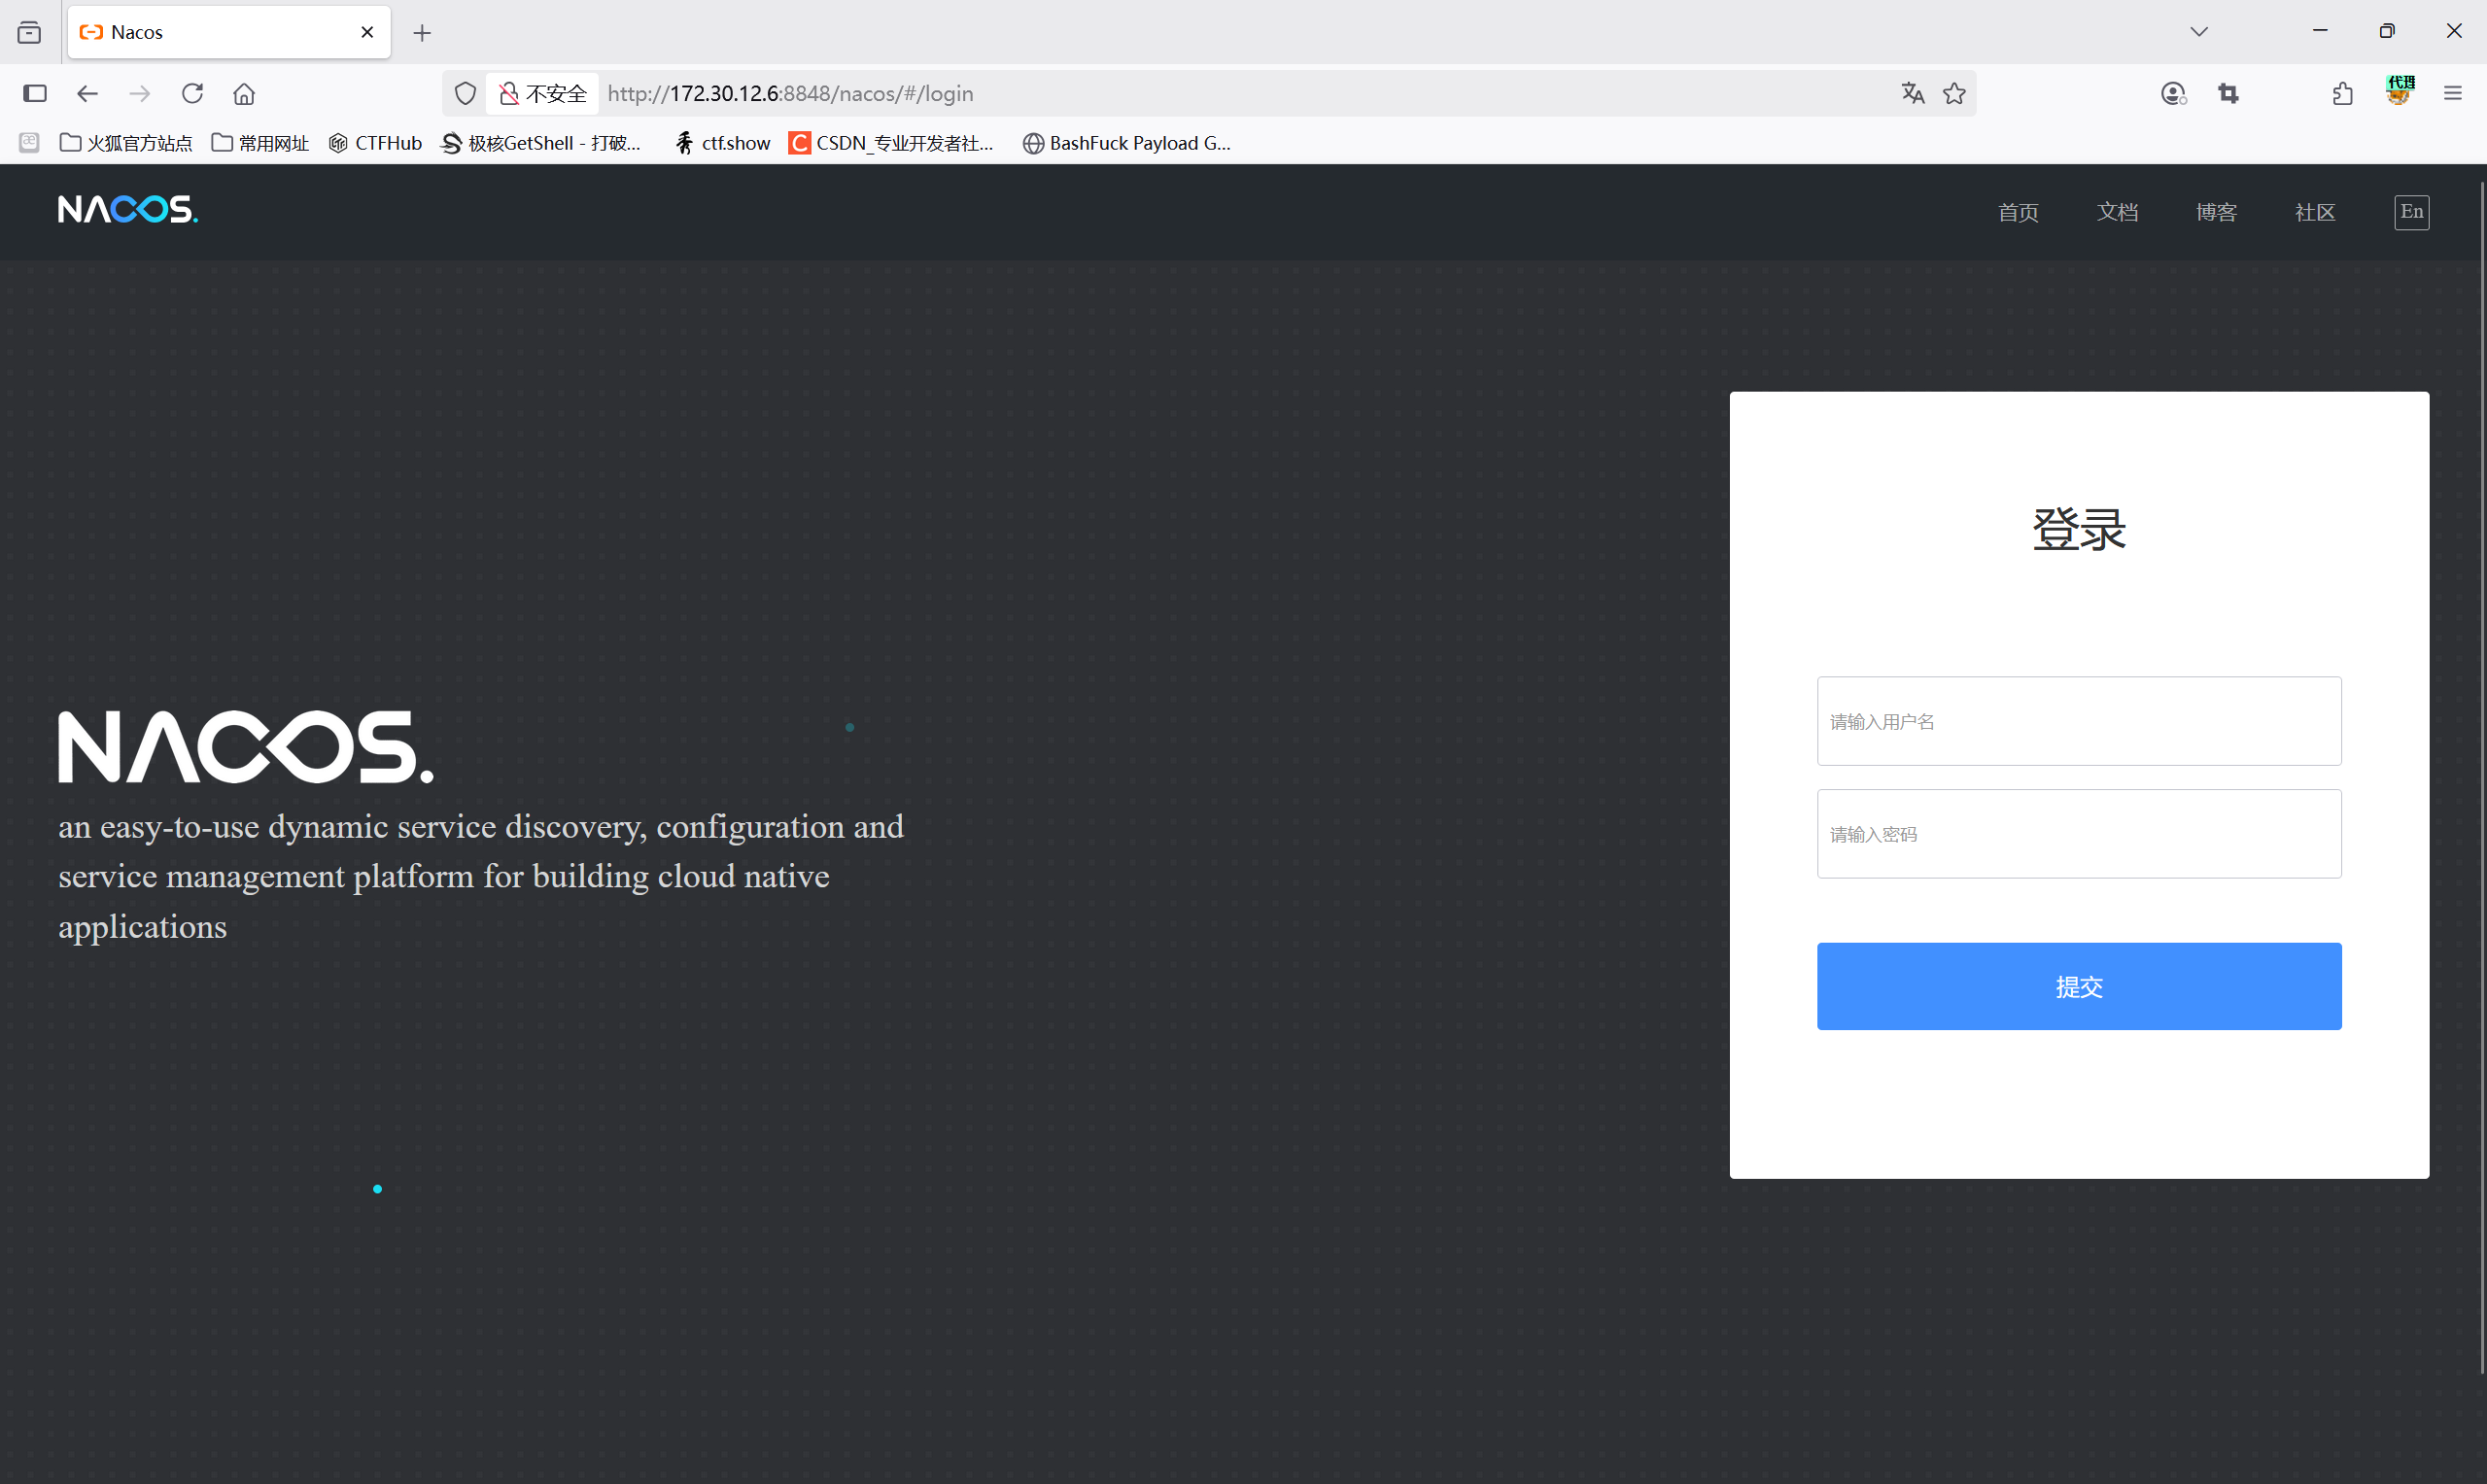Open the Firefox account icon

coord(2173,94)
